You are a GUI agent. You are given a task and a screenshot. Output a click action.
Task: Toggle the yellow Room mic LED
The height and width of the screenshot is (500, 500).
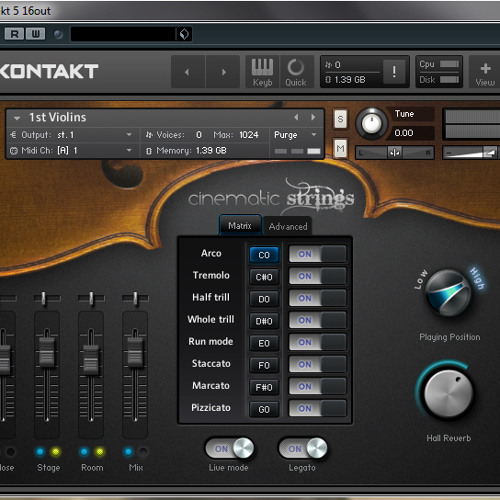100,452
